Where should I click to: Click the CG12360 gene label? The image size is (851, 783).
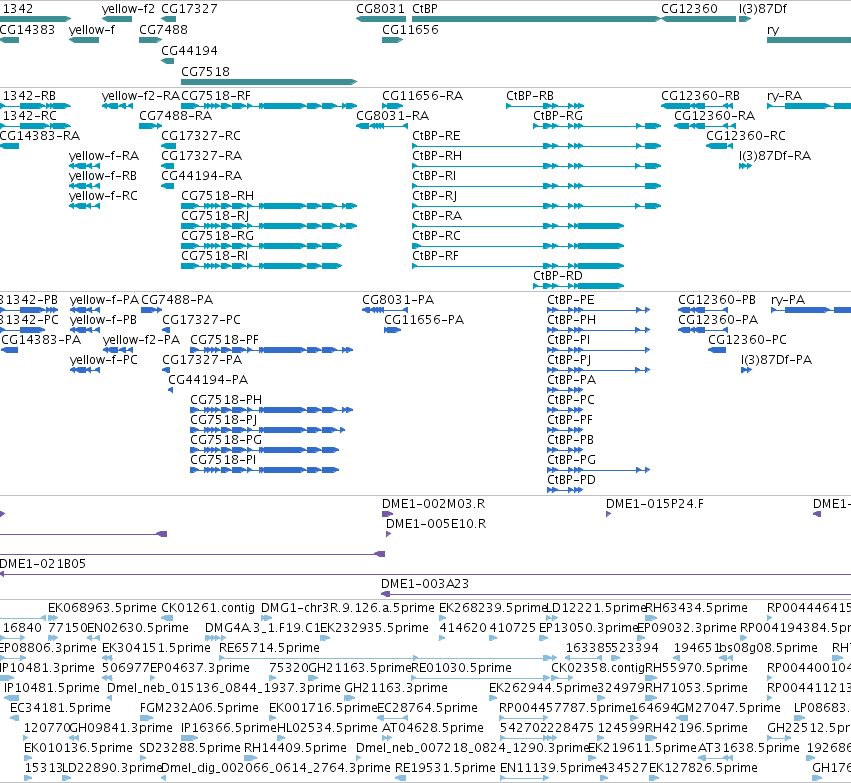(x=689, y=9)
